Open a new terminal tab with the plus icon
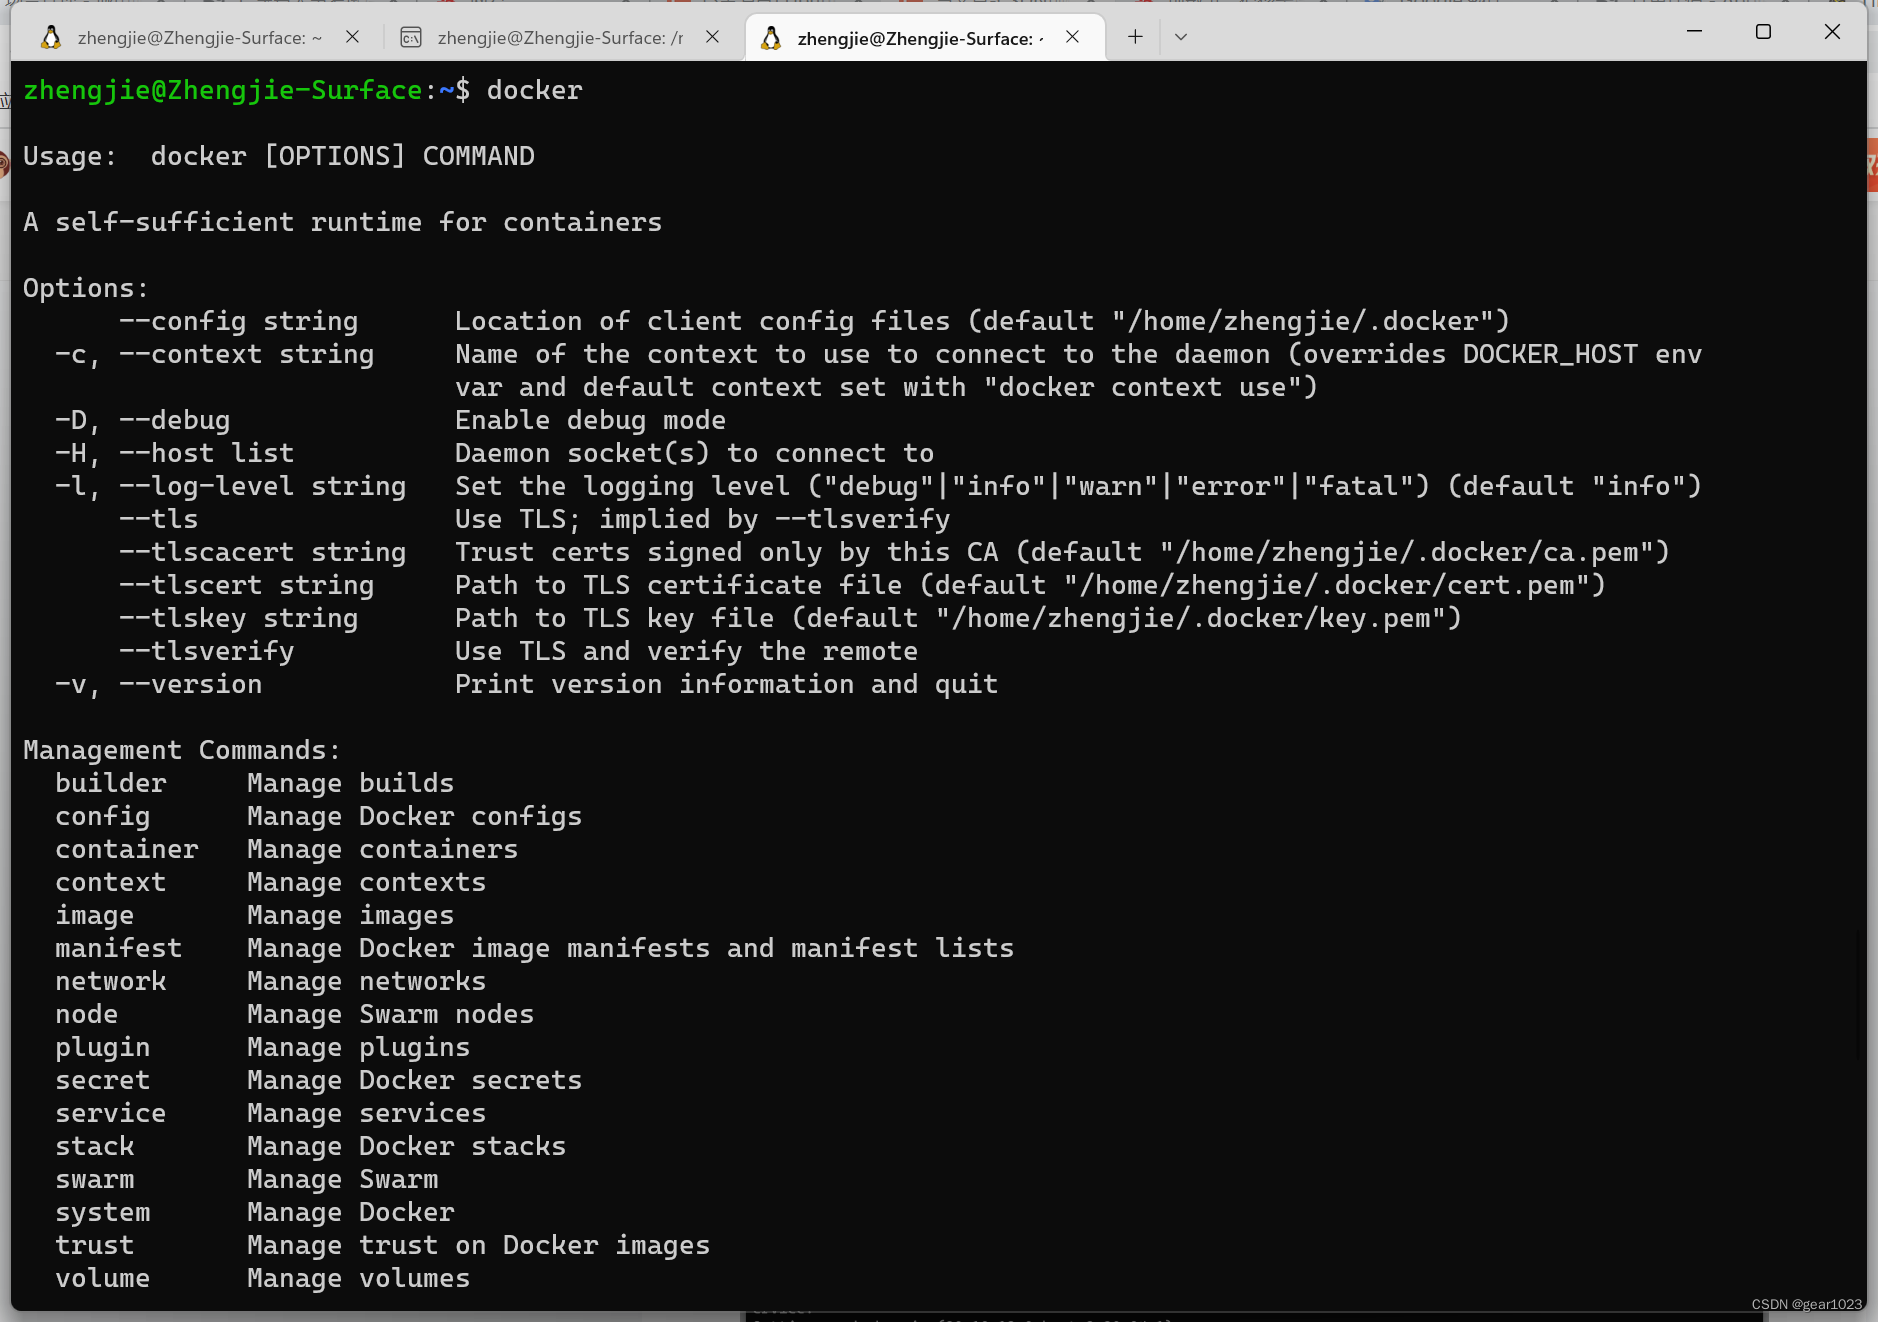Image resolution: width=1878 pixels, height=1322 pixels. coord(1135,37)
